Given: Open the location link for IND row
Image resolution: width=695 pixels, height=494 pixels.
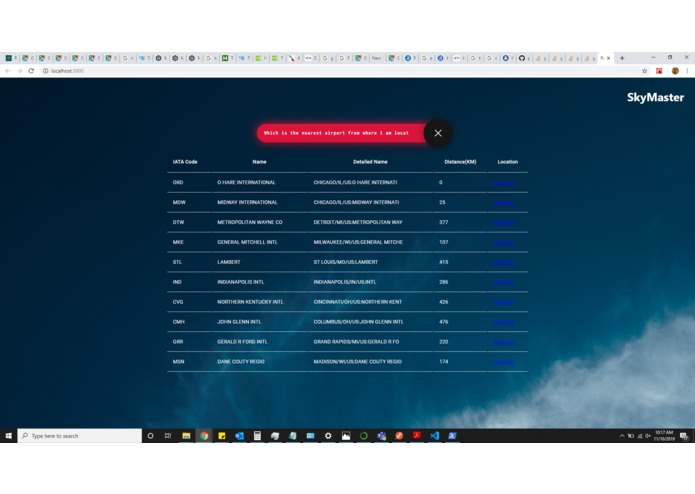Looking at the screenshot, I should 504,282.
